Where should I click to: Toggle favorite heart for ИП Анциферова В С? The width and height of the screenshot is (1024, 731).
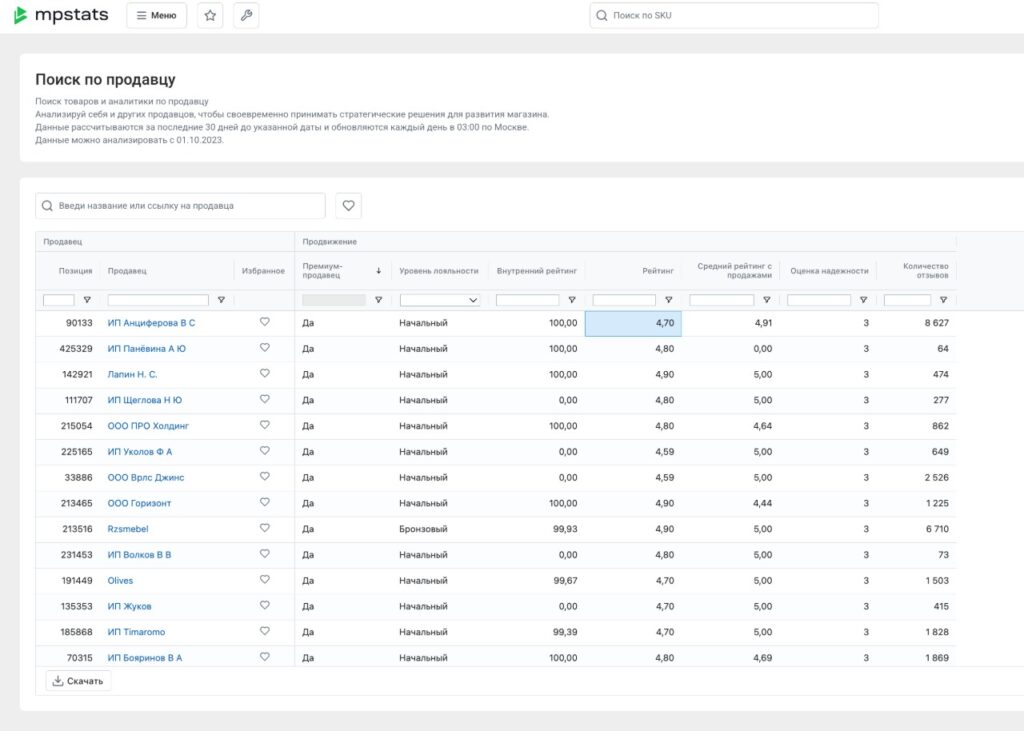(x=265, y=322)
